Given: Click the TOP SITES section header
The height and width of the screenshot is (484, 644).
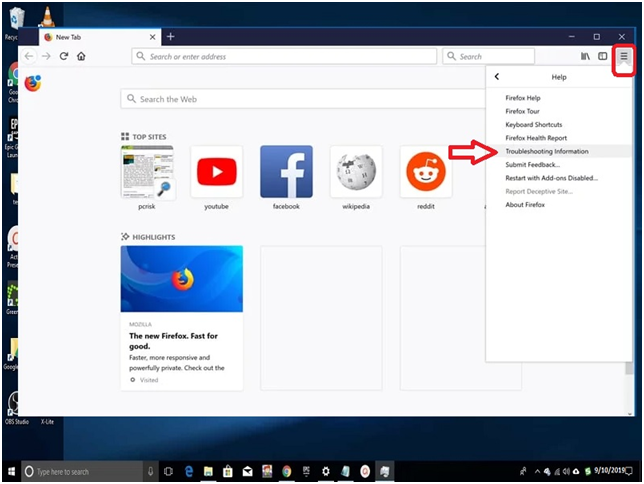Looking at the screenshot, I should 144,137.
